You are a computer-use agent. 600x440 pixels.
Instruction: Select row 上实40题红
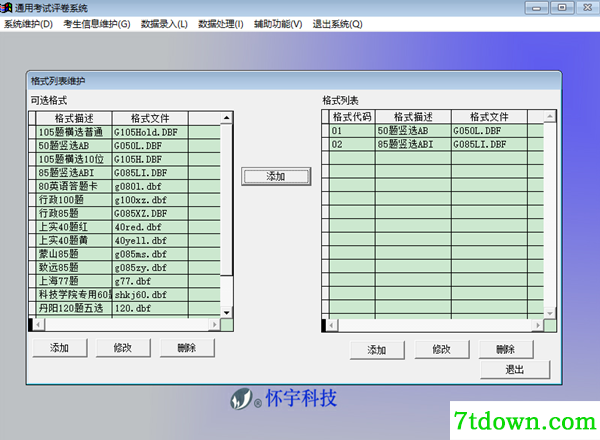[74, 227]
